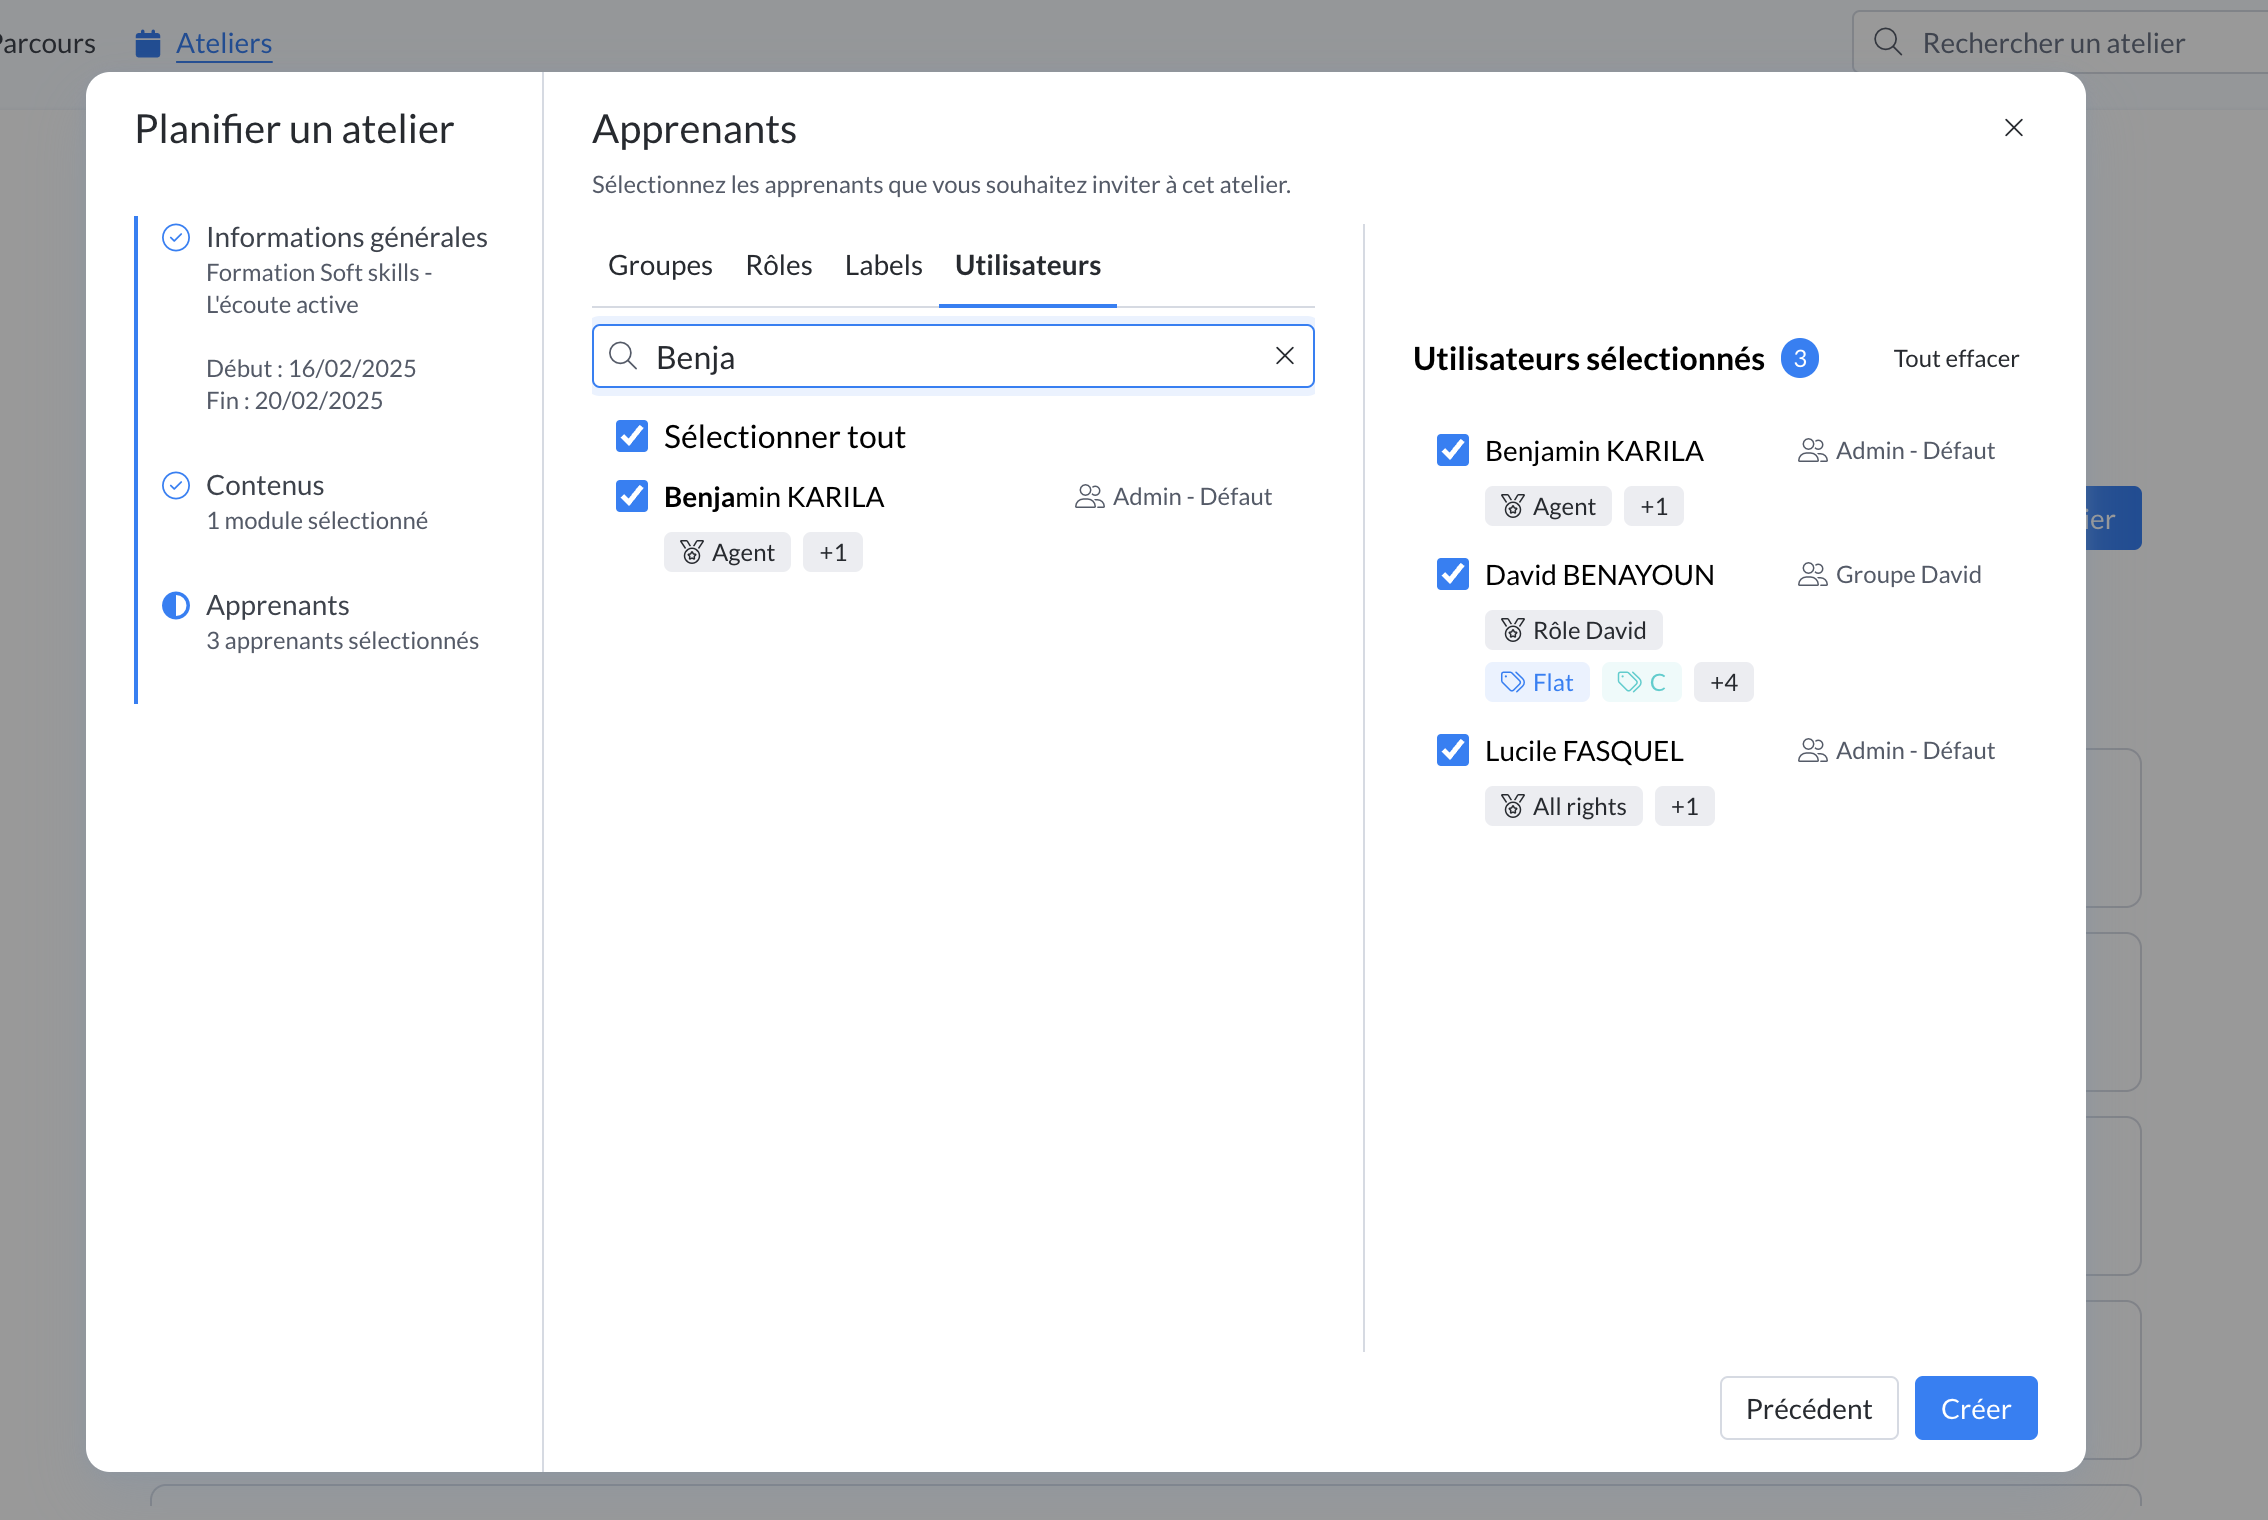The height and width of the screenshot is (1520, 2268).
Task: Uncheck Lucile FASQUEL checkbox
Action: [x=1452, y=751]
